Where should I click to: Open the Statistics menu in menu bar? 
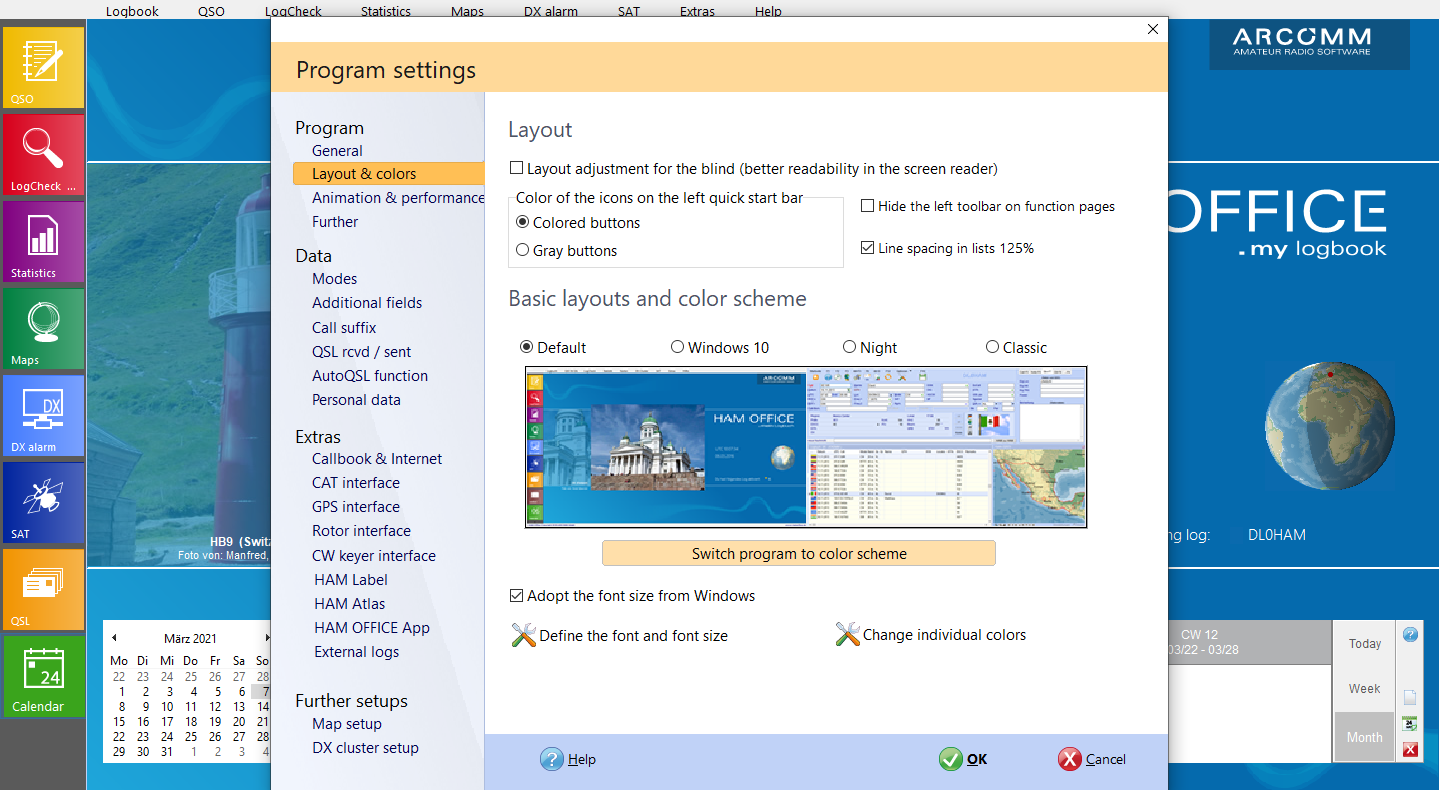385,12
